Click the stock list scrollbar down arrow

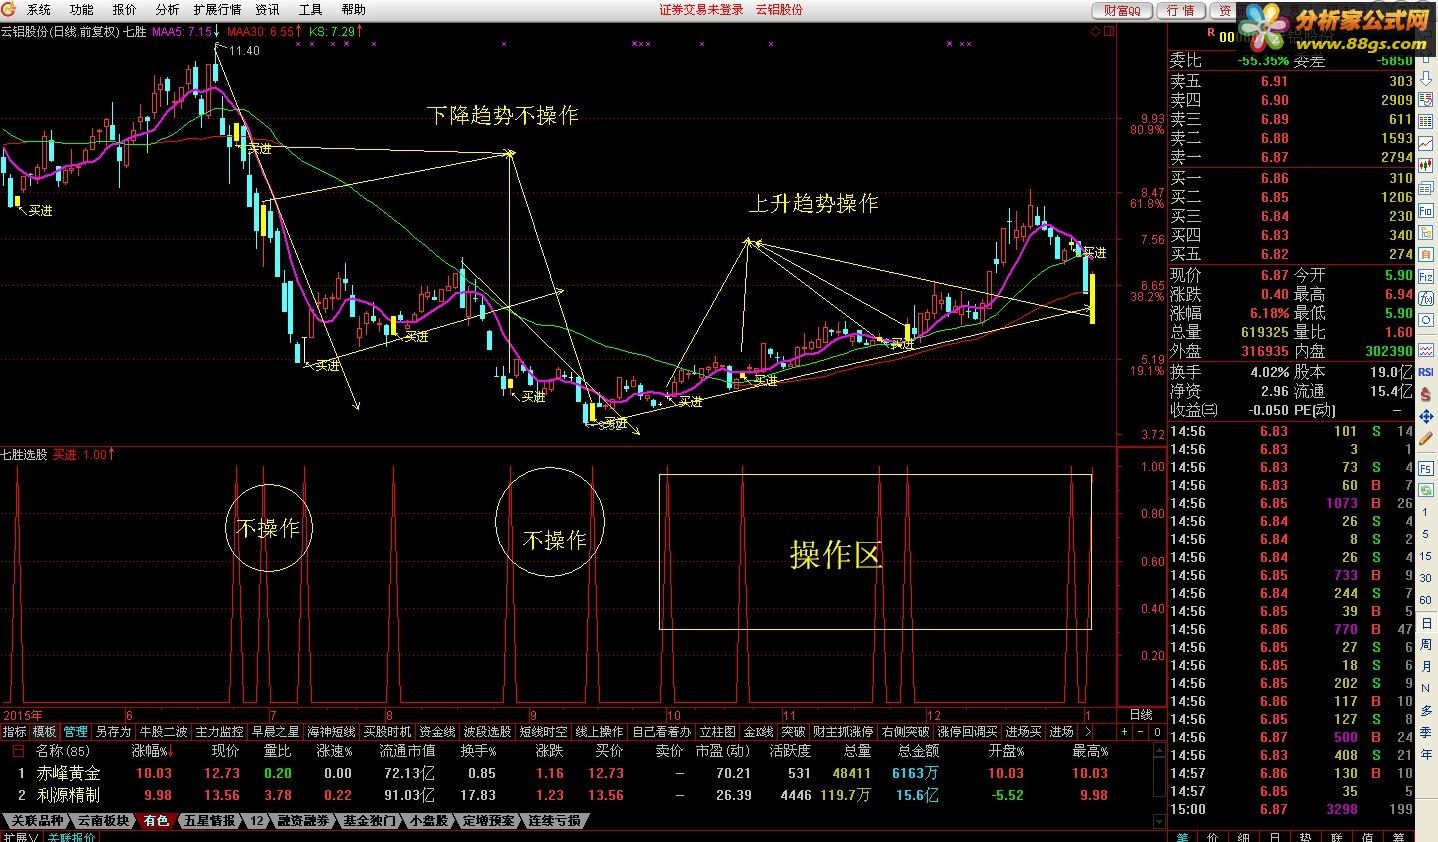pyautogui.click(x=1159, y=821)
